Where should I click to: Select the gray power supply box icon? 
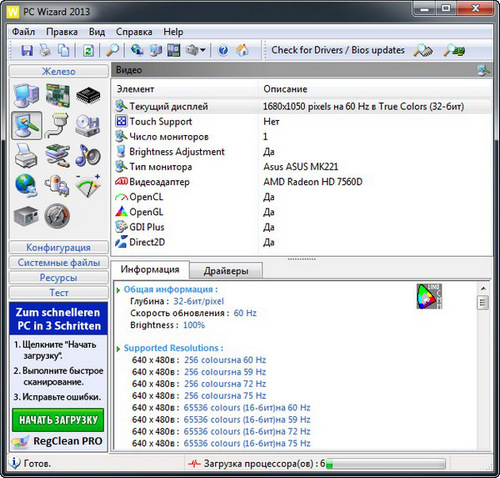tap(26, 216)
